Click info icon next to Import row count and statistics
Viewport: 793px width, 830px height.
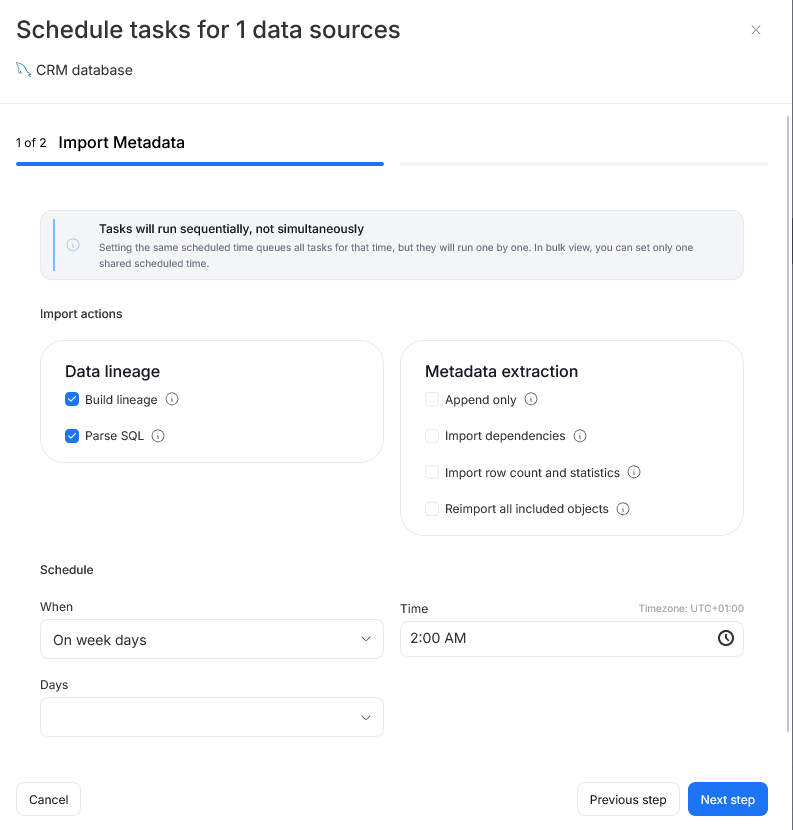tap(634, 472)
